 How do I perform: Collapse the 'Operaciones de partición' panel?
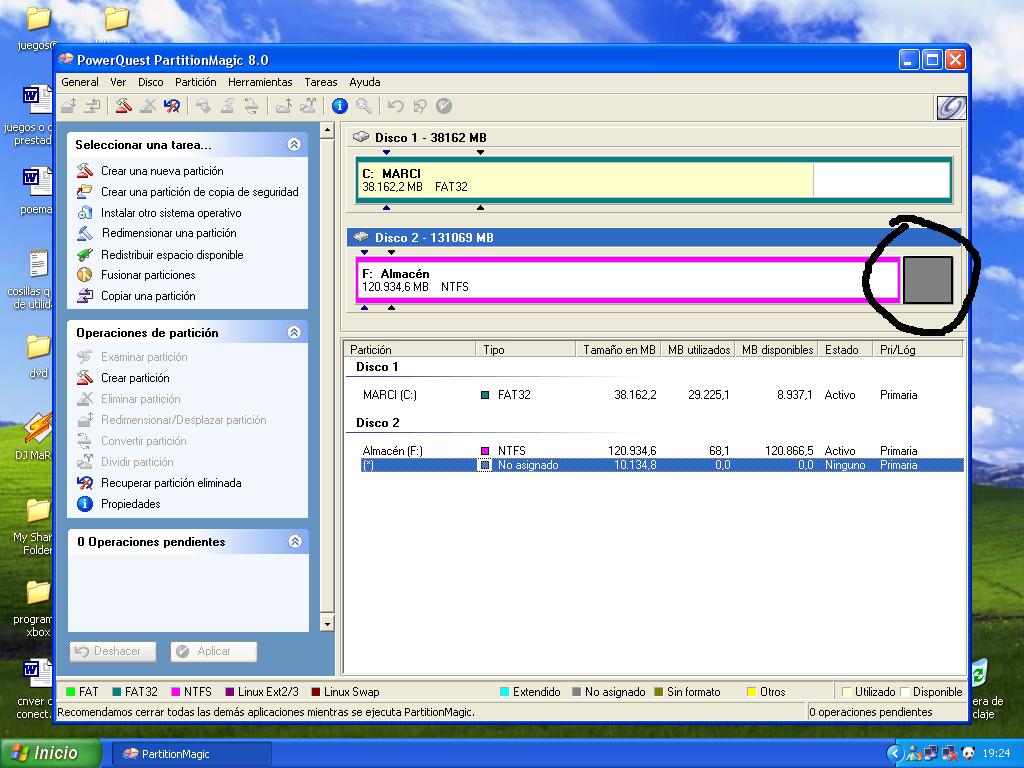click(294, 332)
